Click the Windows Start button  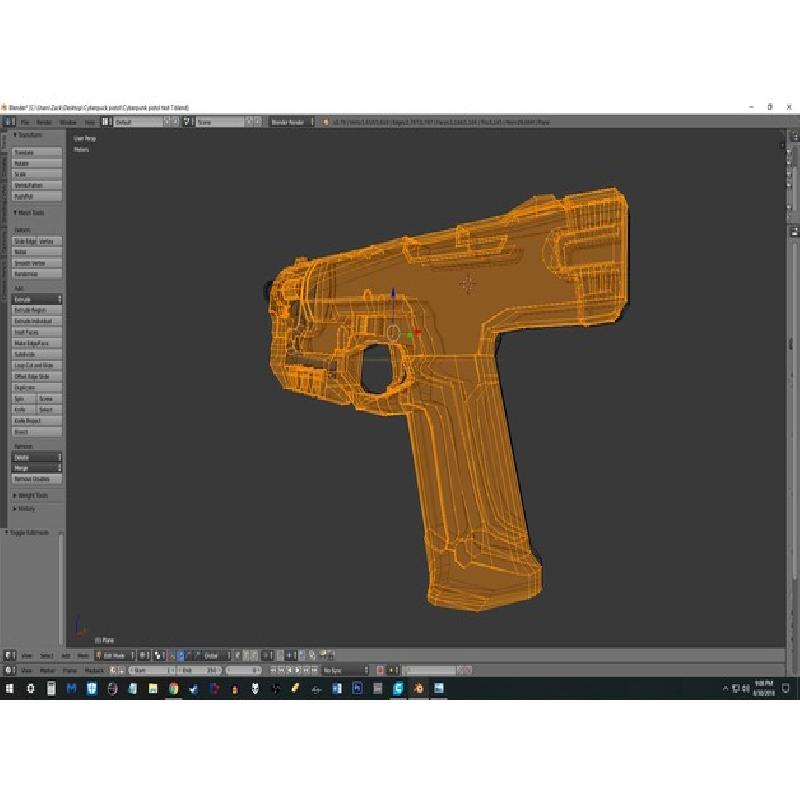click(9, 689)
